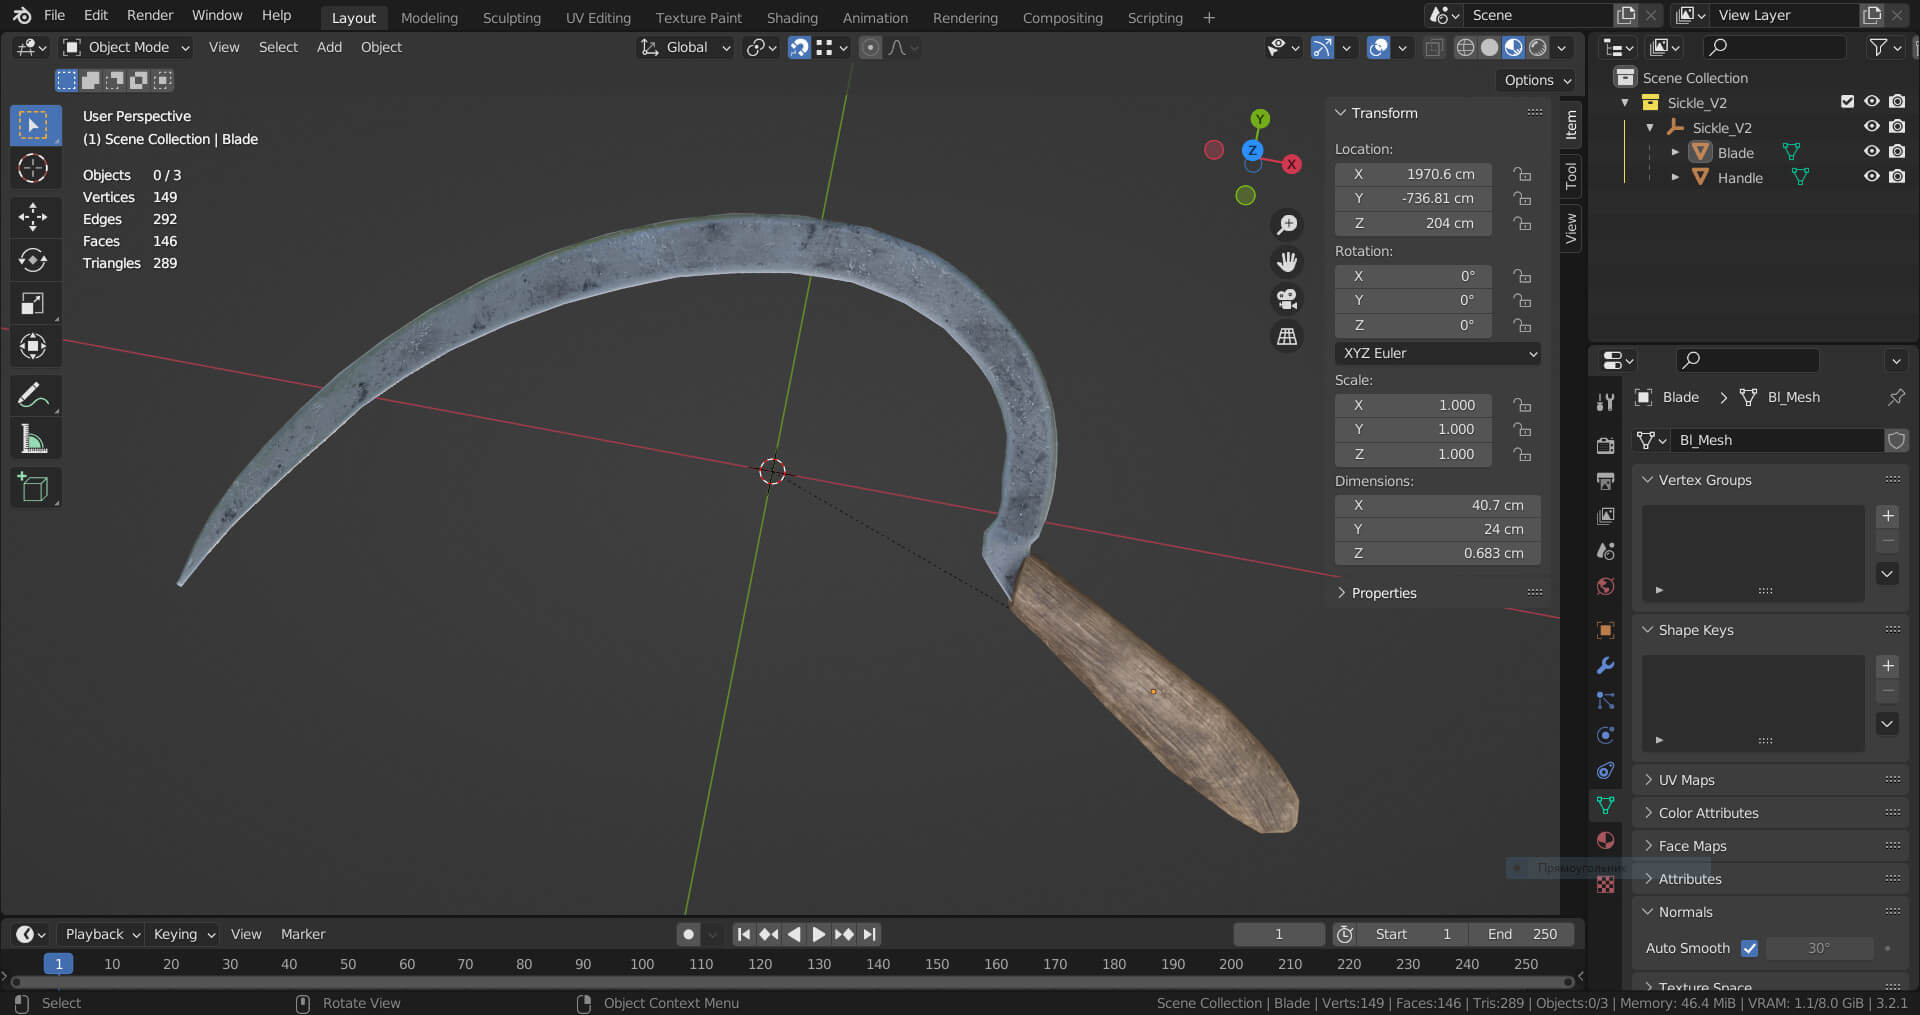The image size is (1920, 1015).
Task: Activate the Rotate tool
Action: (x=34, y=260)
